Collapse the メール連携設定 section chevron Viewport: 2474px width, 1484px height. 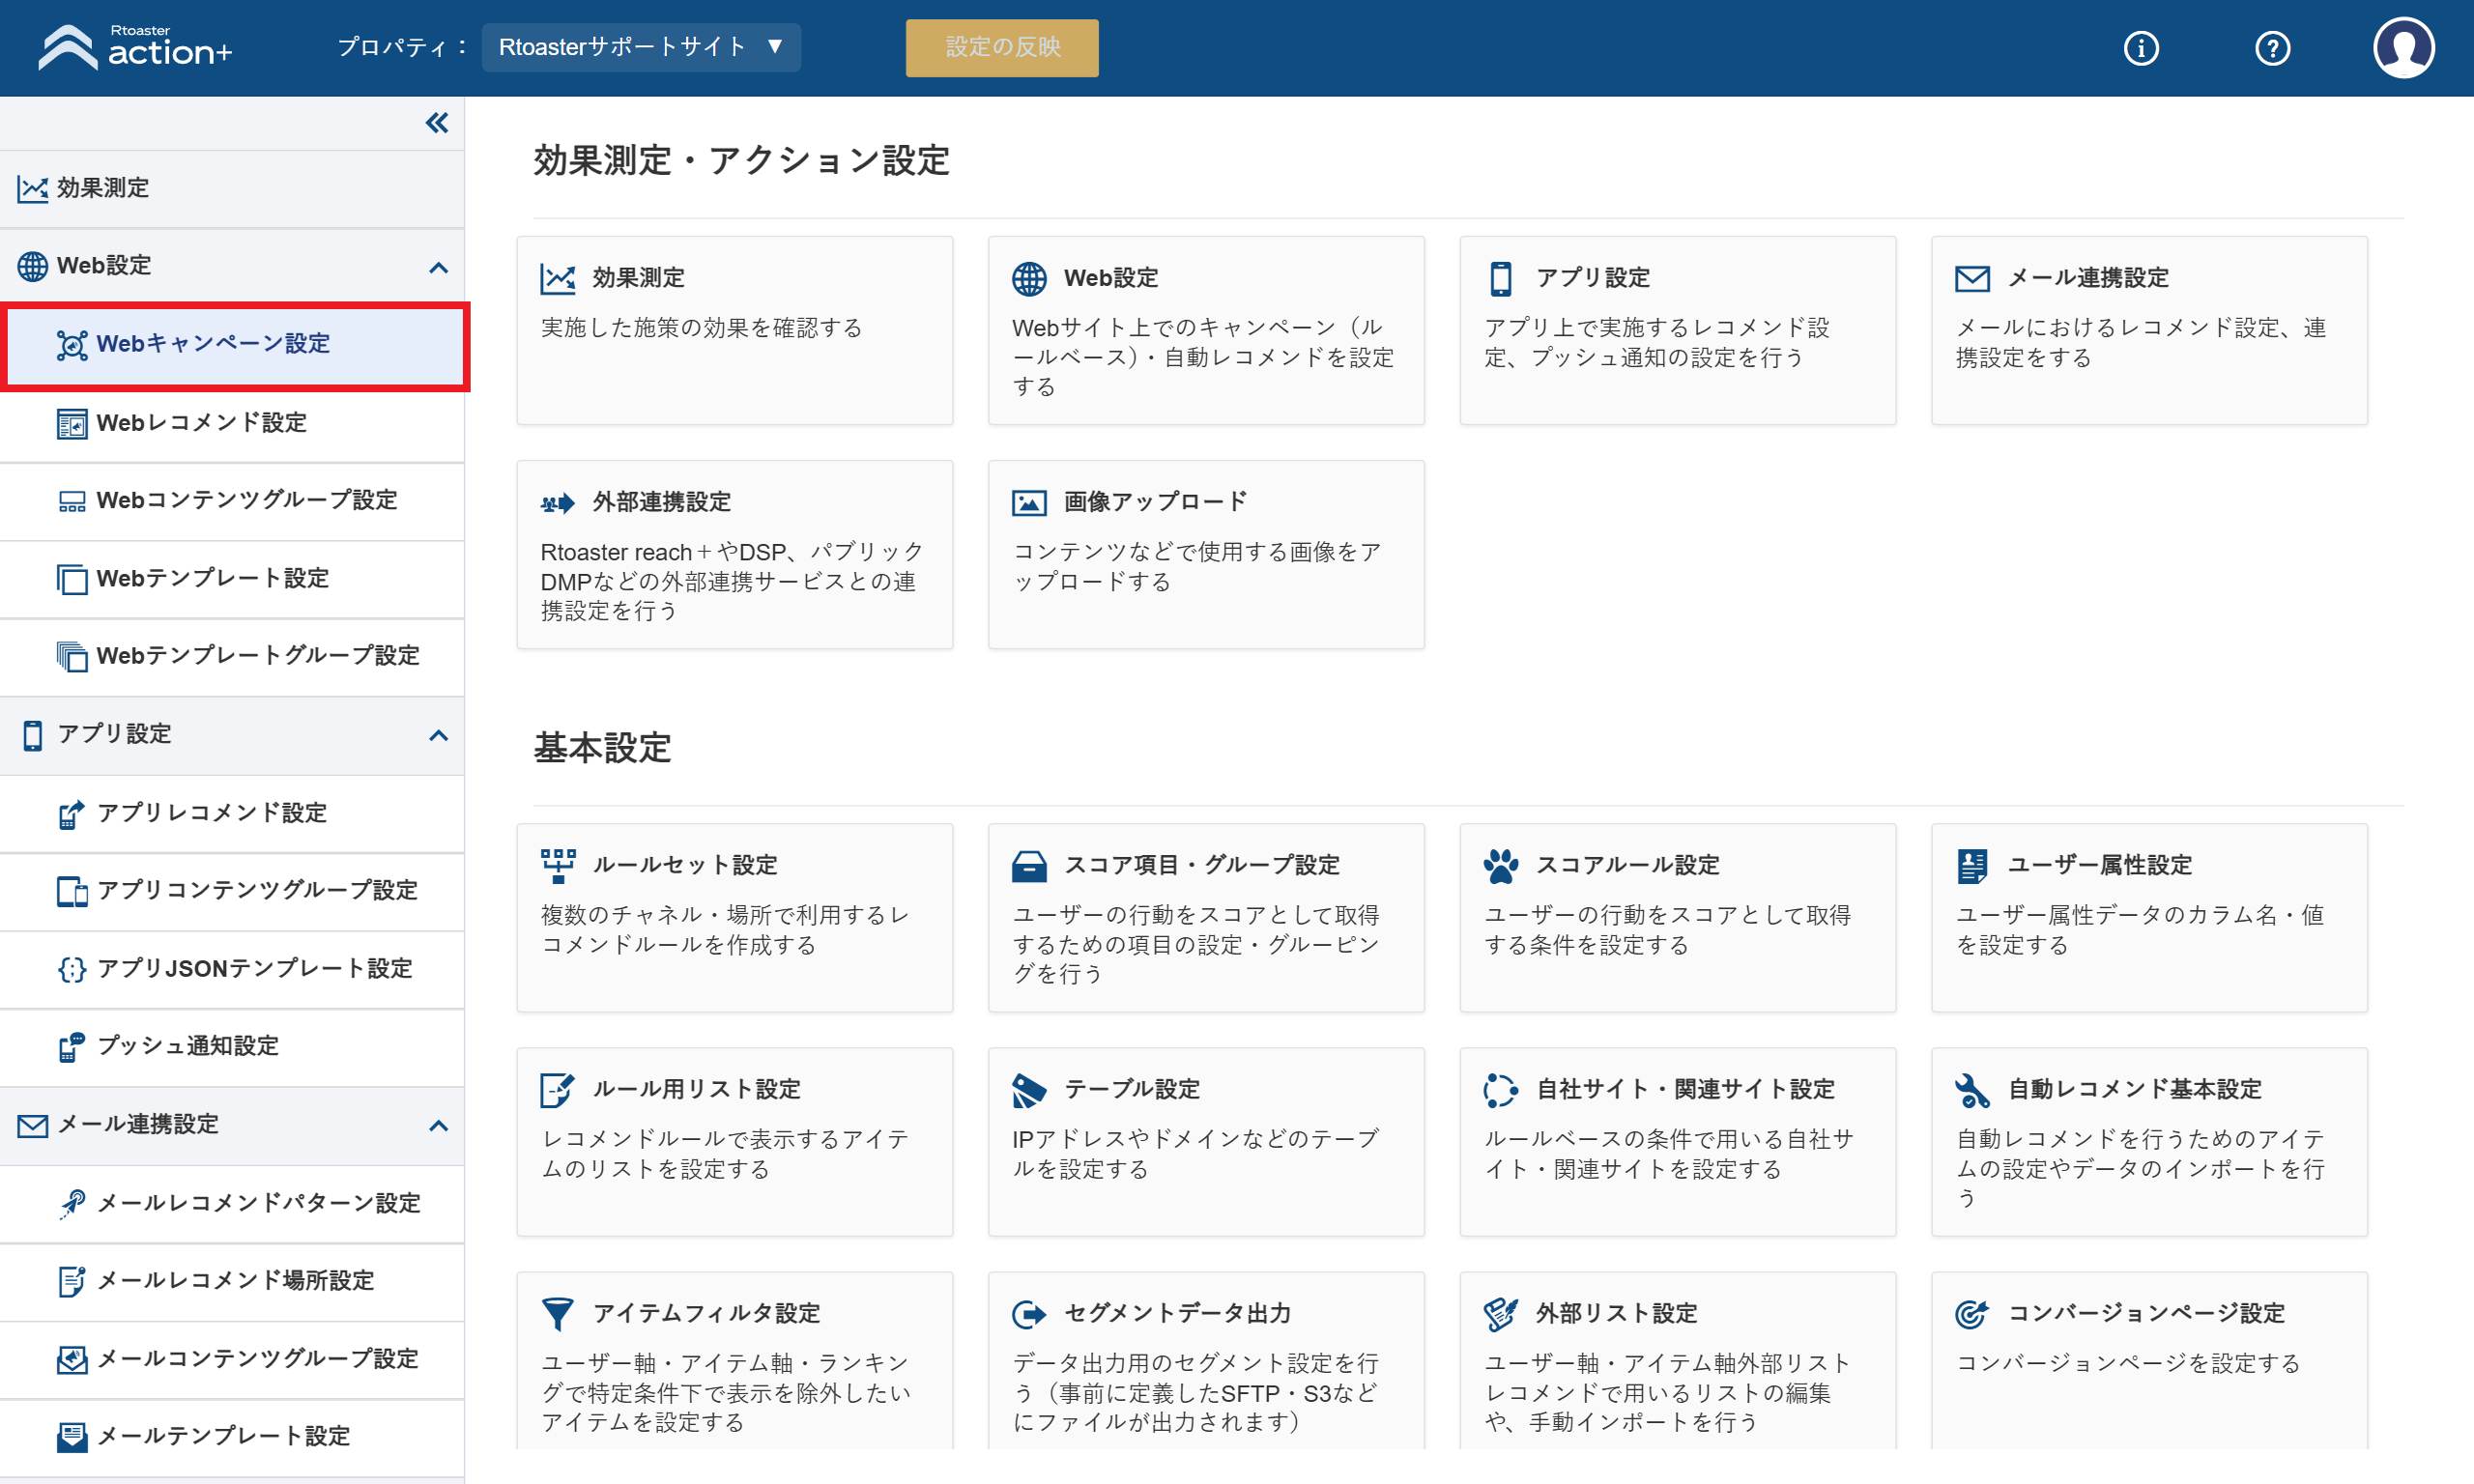pos(438,1125)
